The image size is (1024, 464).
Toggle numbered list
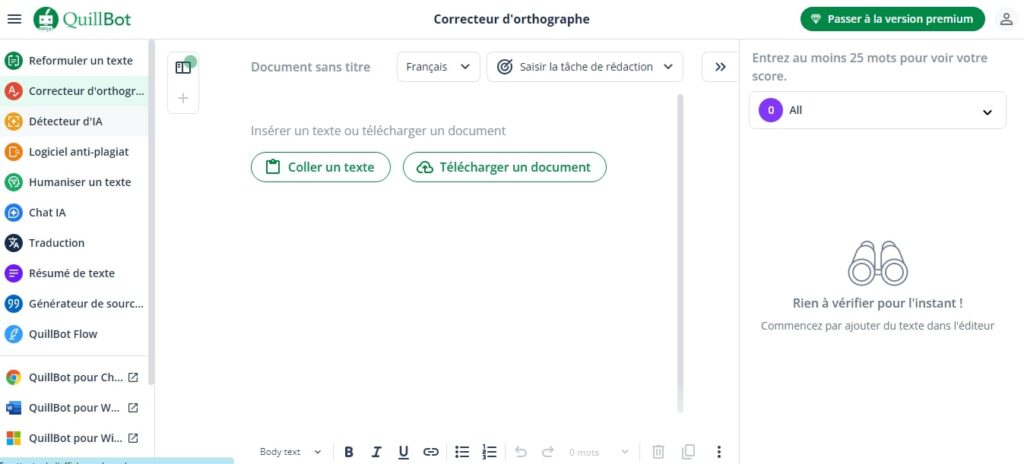tap(489, 452)
